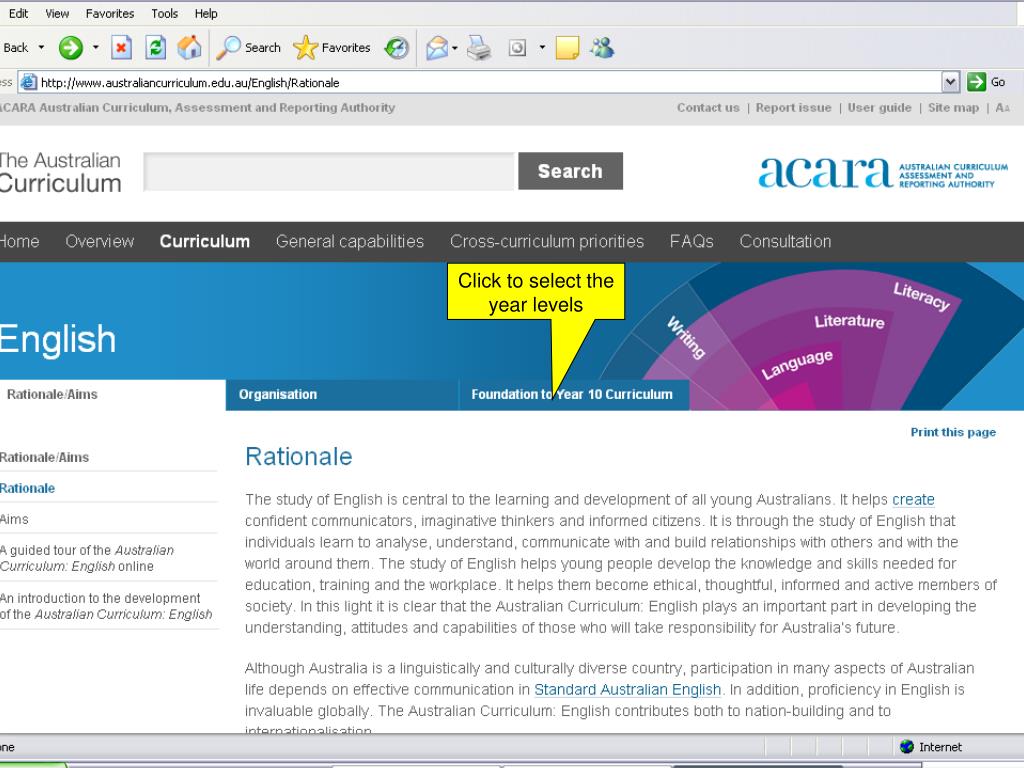The image size is (1024, 768).
Task: Click the Standard Australian English link
Action: pyautogui.click(x=628, y=690)
